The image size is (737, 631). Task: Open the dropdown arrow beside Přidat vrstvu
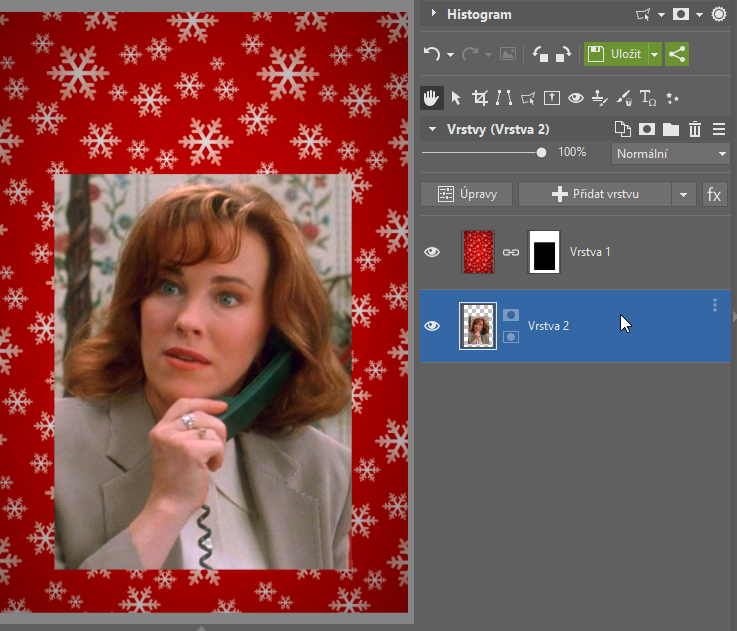point(684,194)
